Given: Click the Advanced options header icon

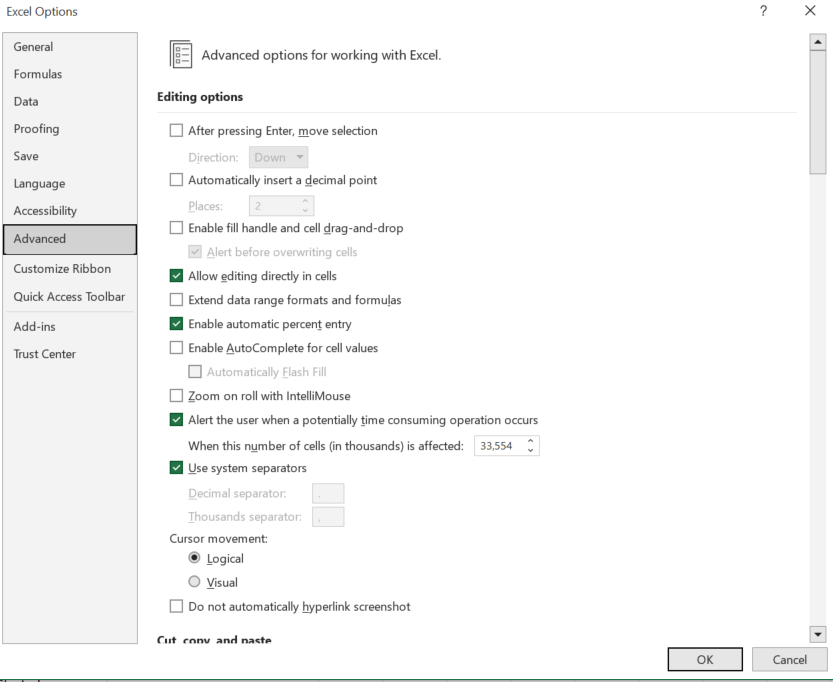Looking at the screenshot, I should [182, 55].
